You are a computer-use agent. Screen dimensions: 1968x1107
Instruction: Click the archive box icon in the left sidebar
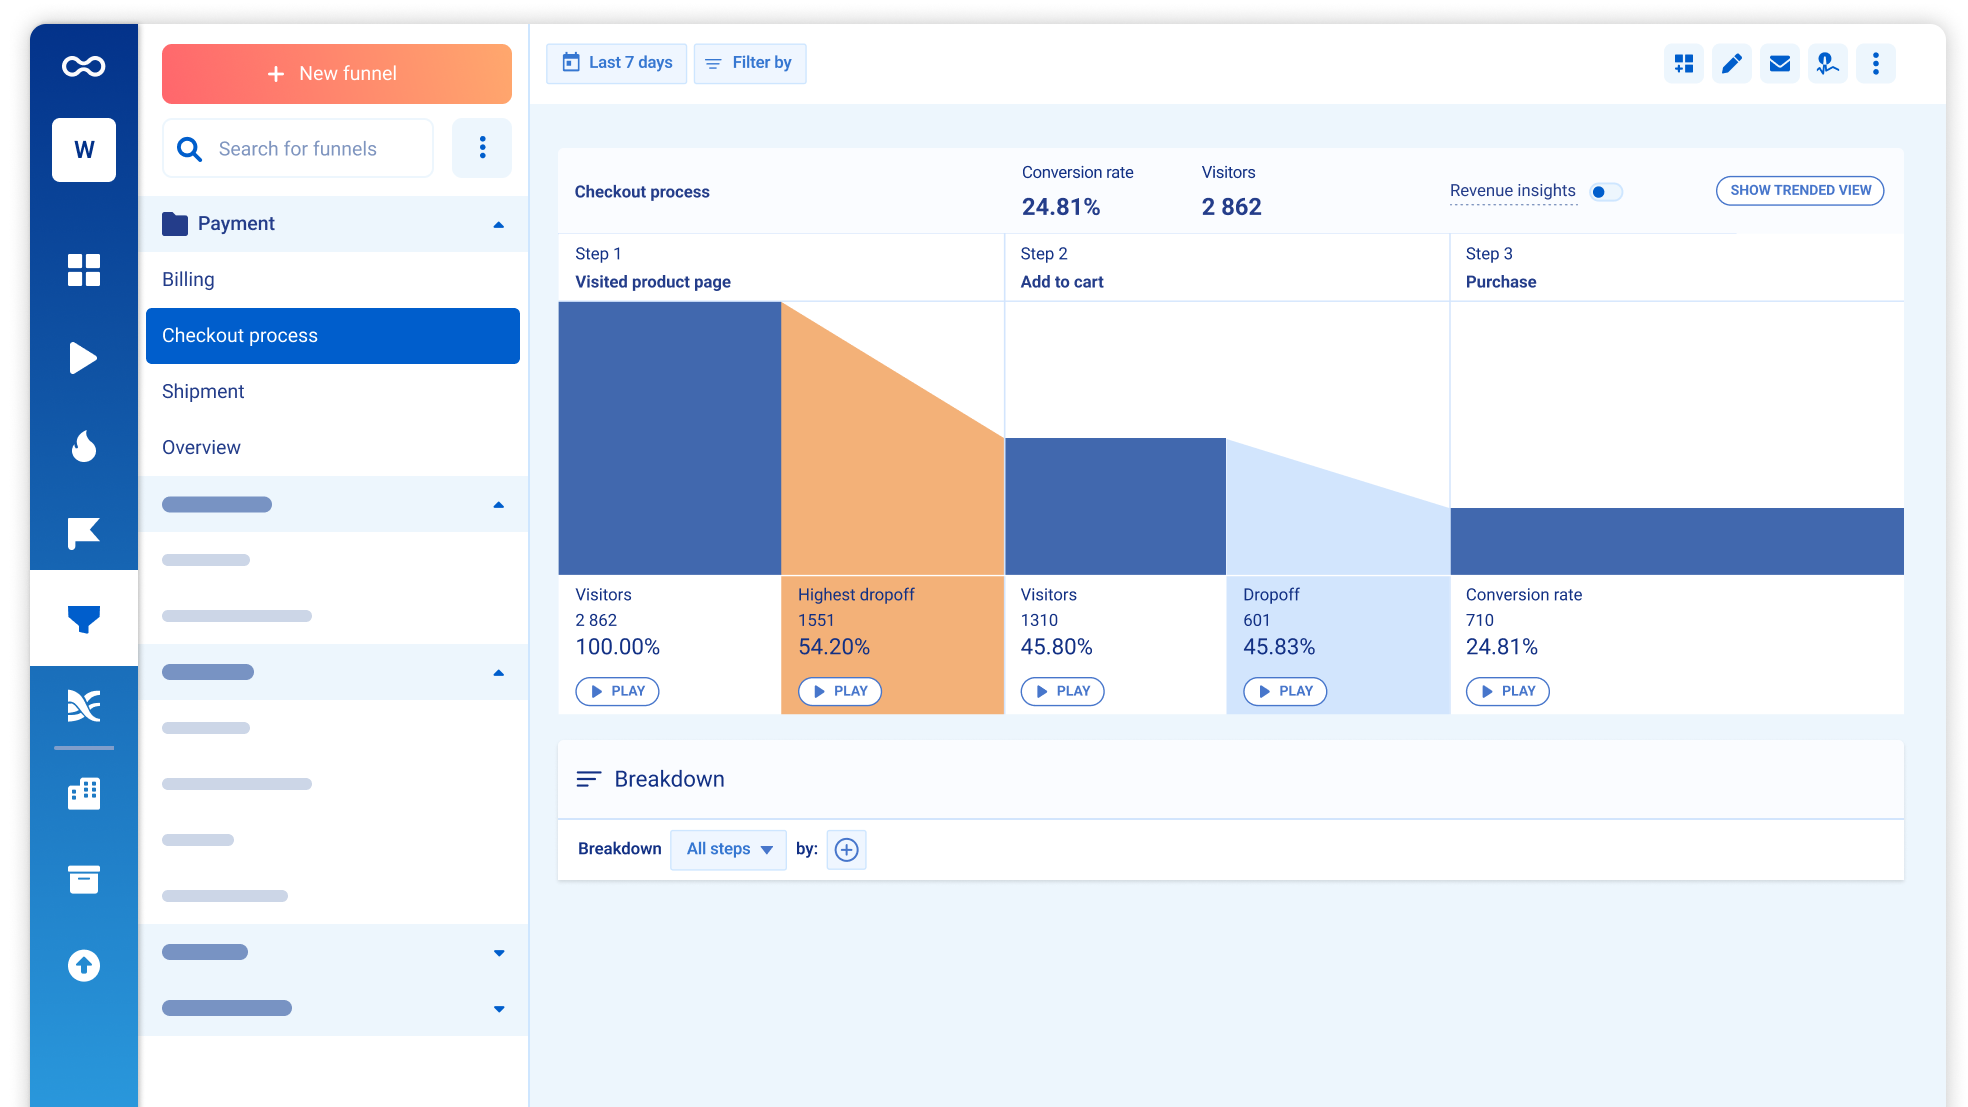click(x=83, y=880)
